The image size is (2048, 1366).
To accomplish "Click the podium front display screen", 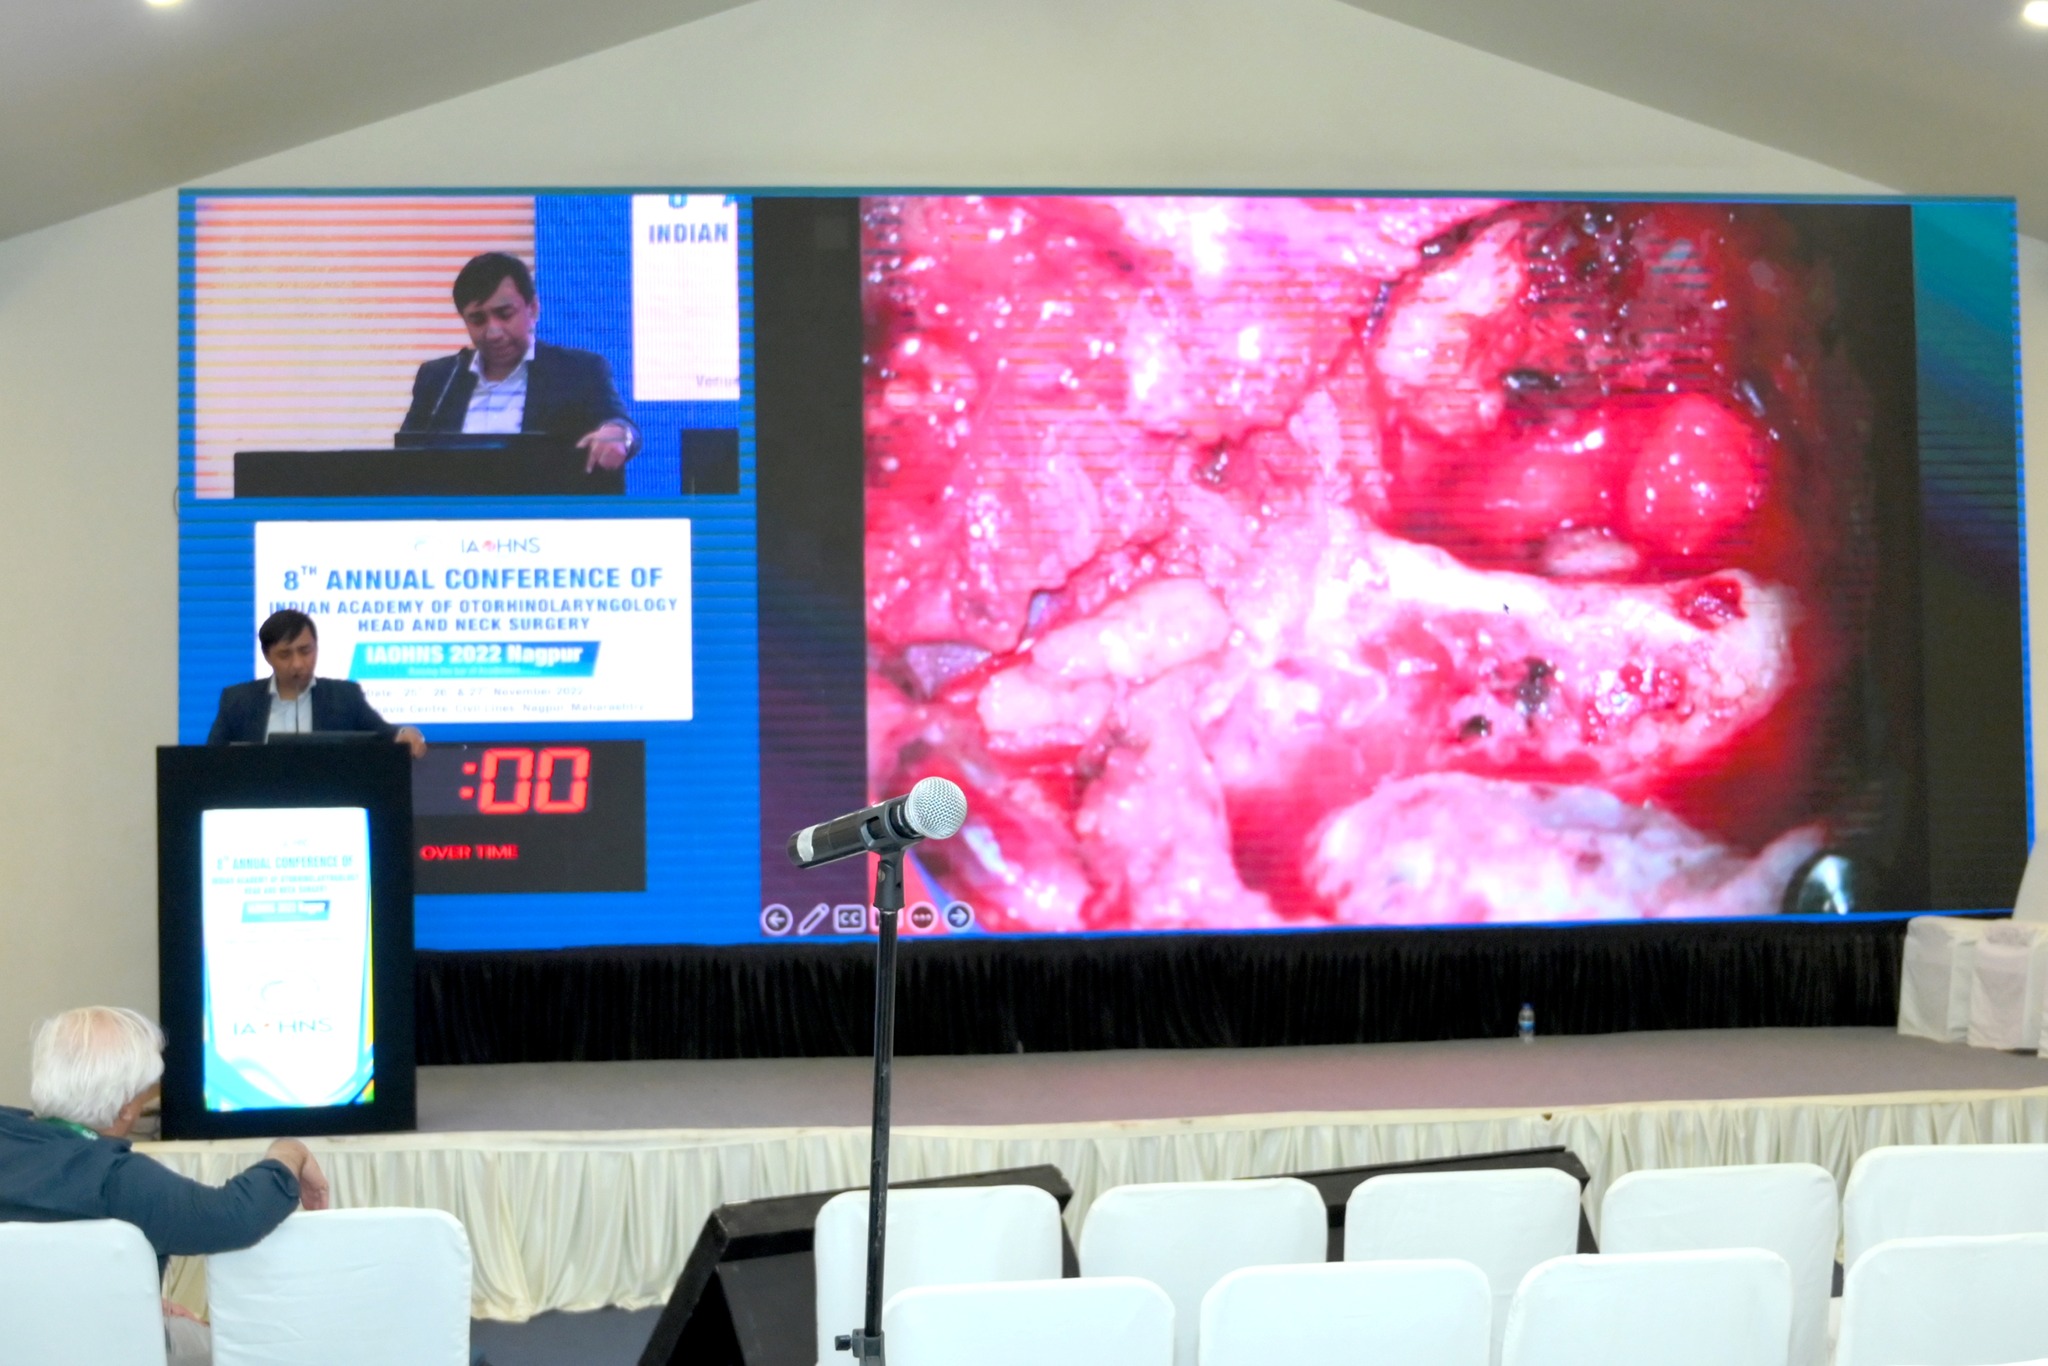I will (286, 958).
